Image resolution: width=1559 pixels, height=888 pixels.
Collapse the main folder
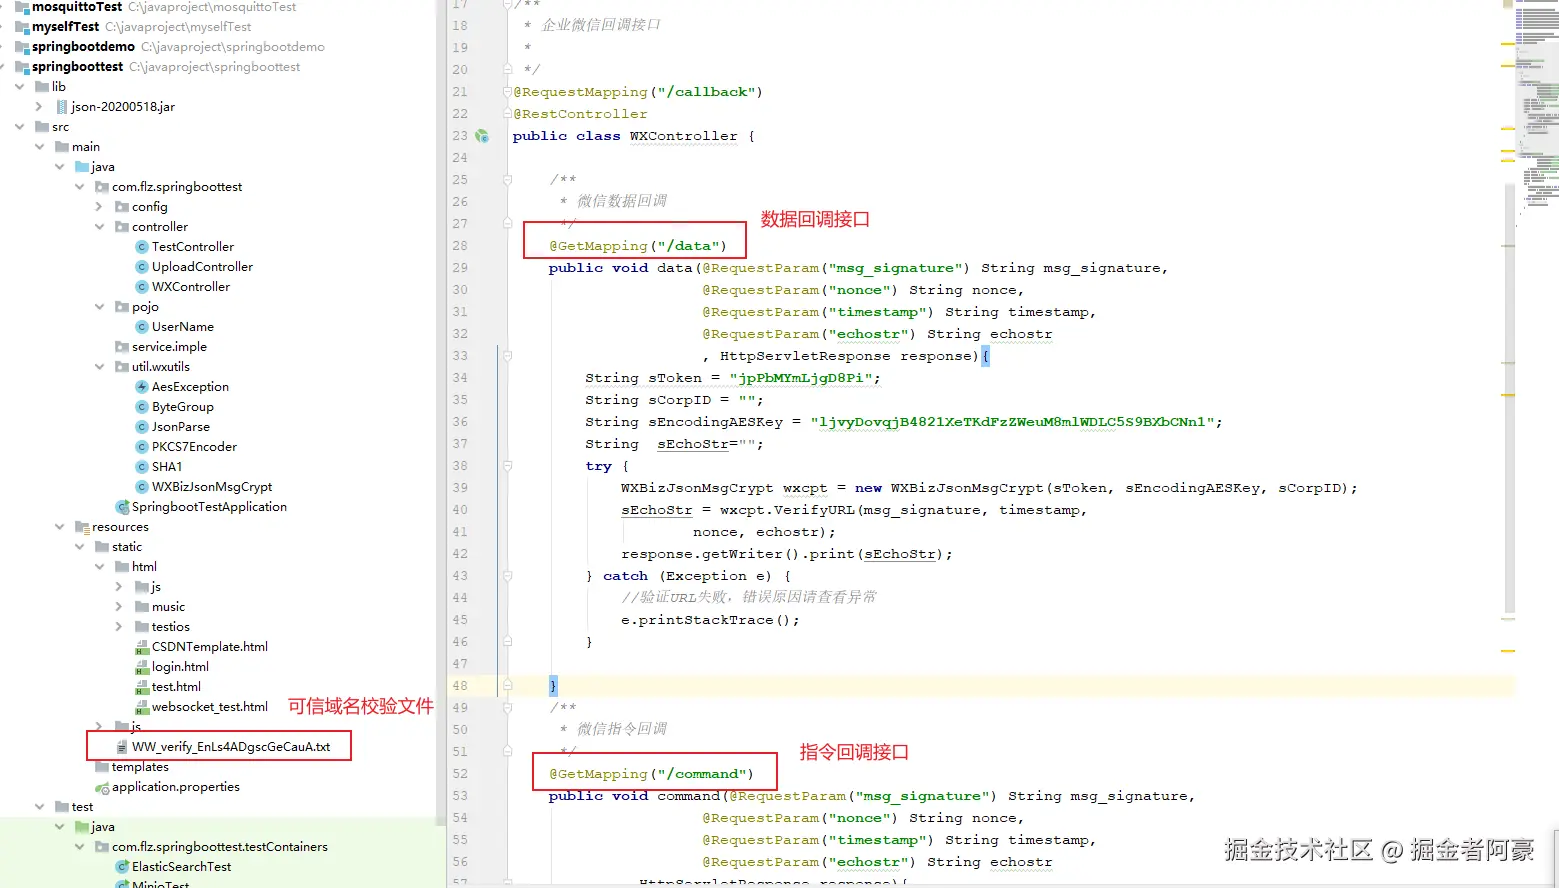pyautogui.click(x=39, y=147)
